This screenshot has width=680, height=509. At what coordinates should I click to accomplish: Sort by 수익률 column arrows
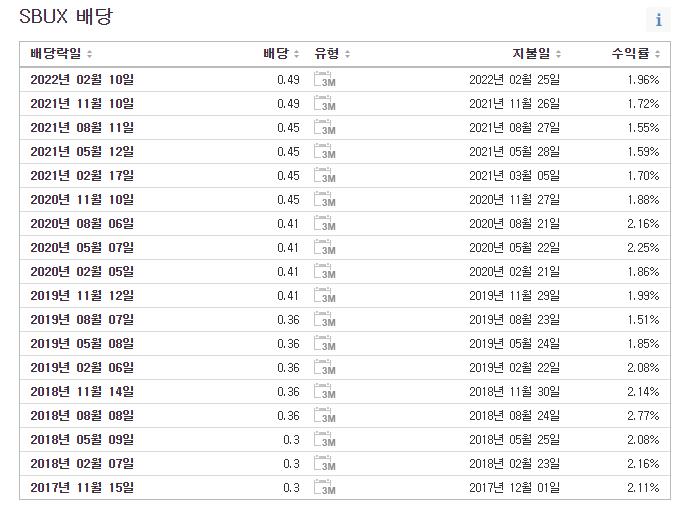click(x=657, y=54)
